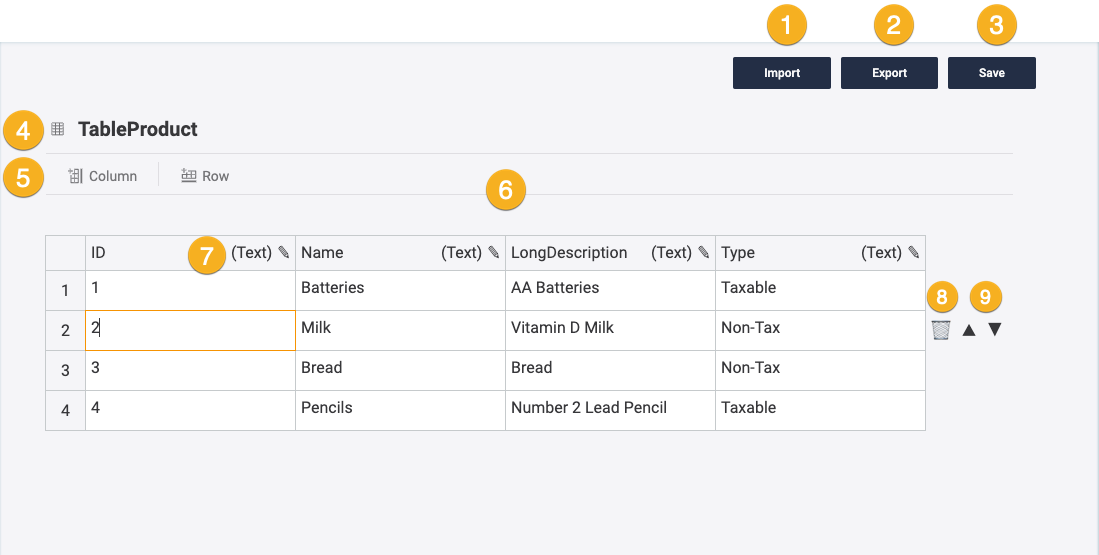
Task: Add a new Row
Action: [x=205, y=176]
